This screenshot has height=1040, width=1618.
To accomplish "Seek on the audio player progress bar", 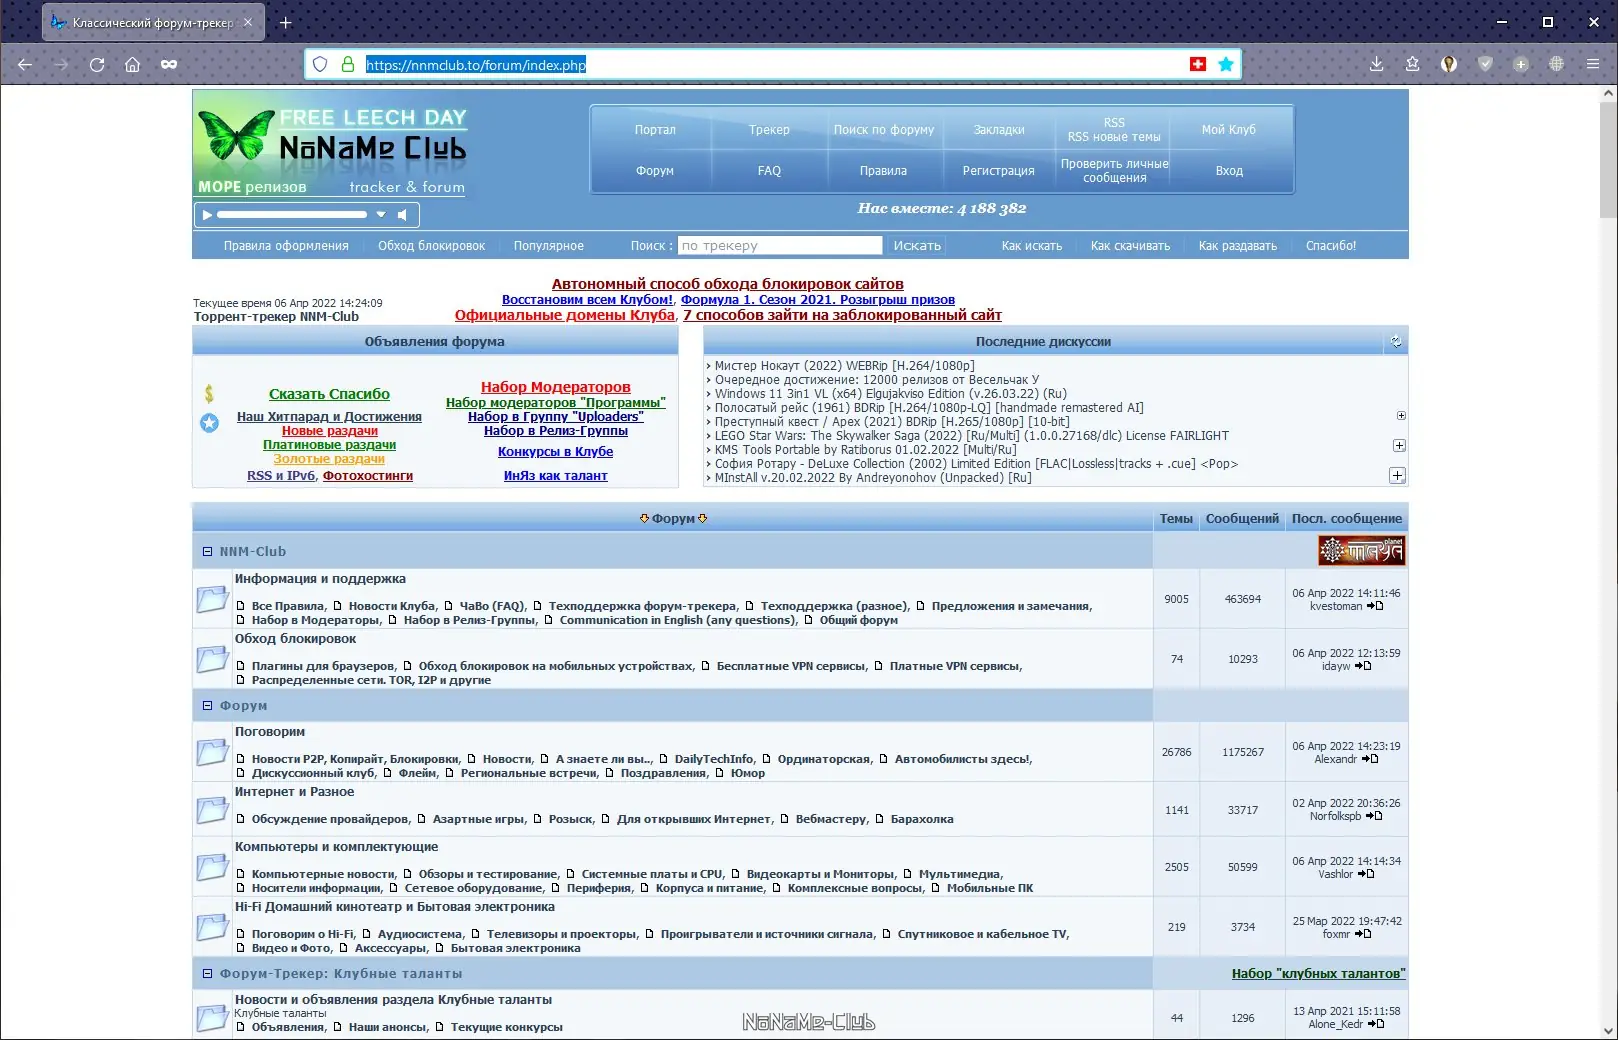I will [x=292, y=214].
